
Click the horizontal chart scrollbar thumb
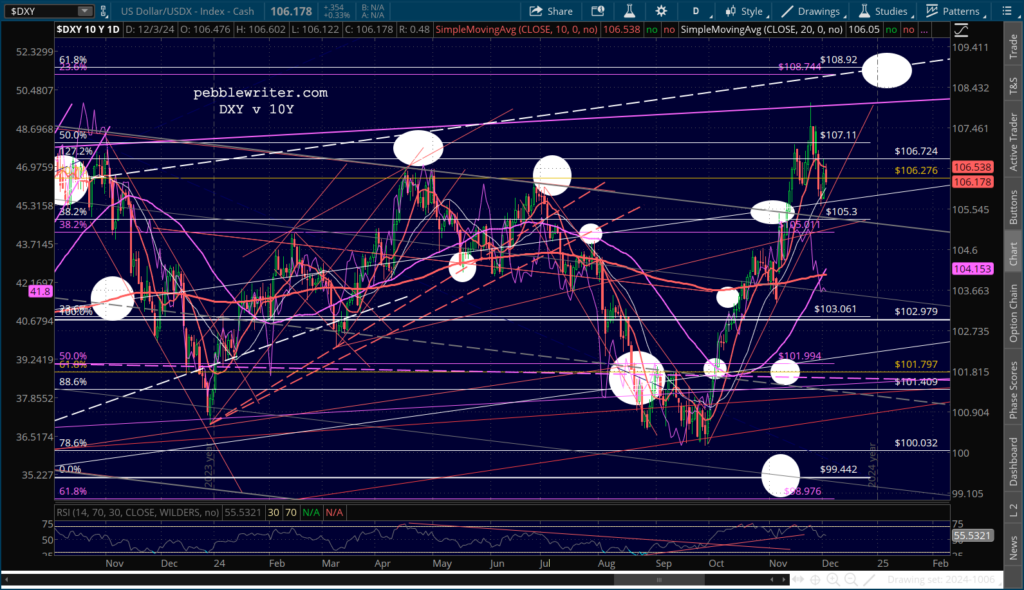click(660, 580)
